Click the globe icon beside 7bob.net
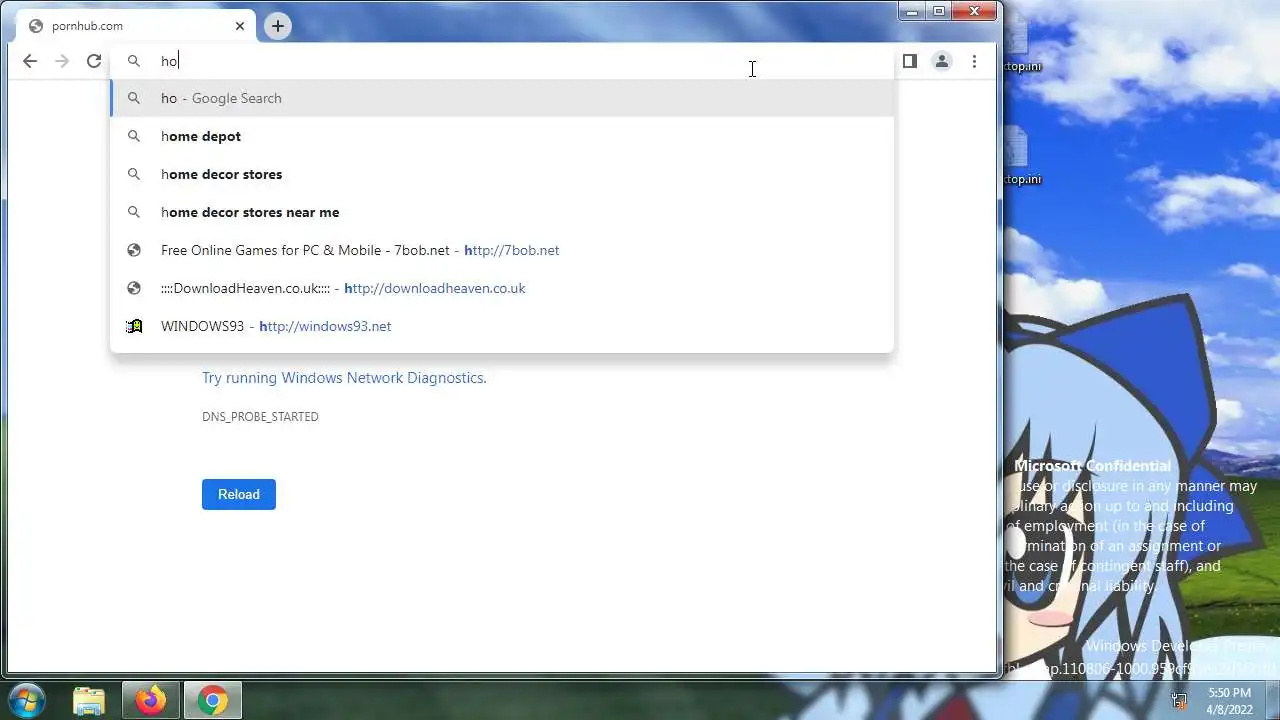 pos(134,250)
